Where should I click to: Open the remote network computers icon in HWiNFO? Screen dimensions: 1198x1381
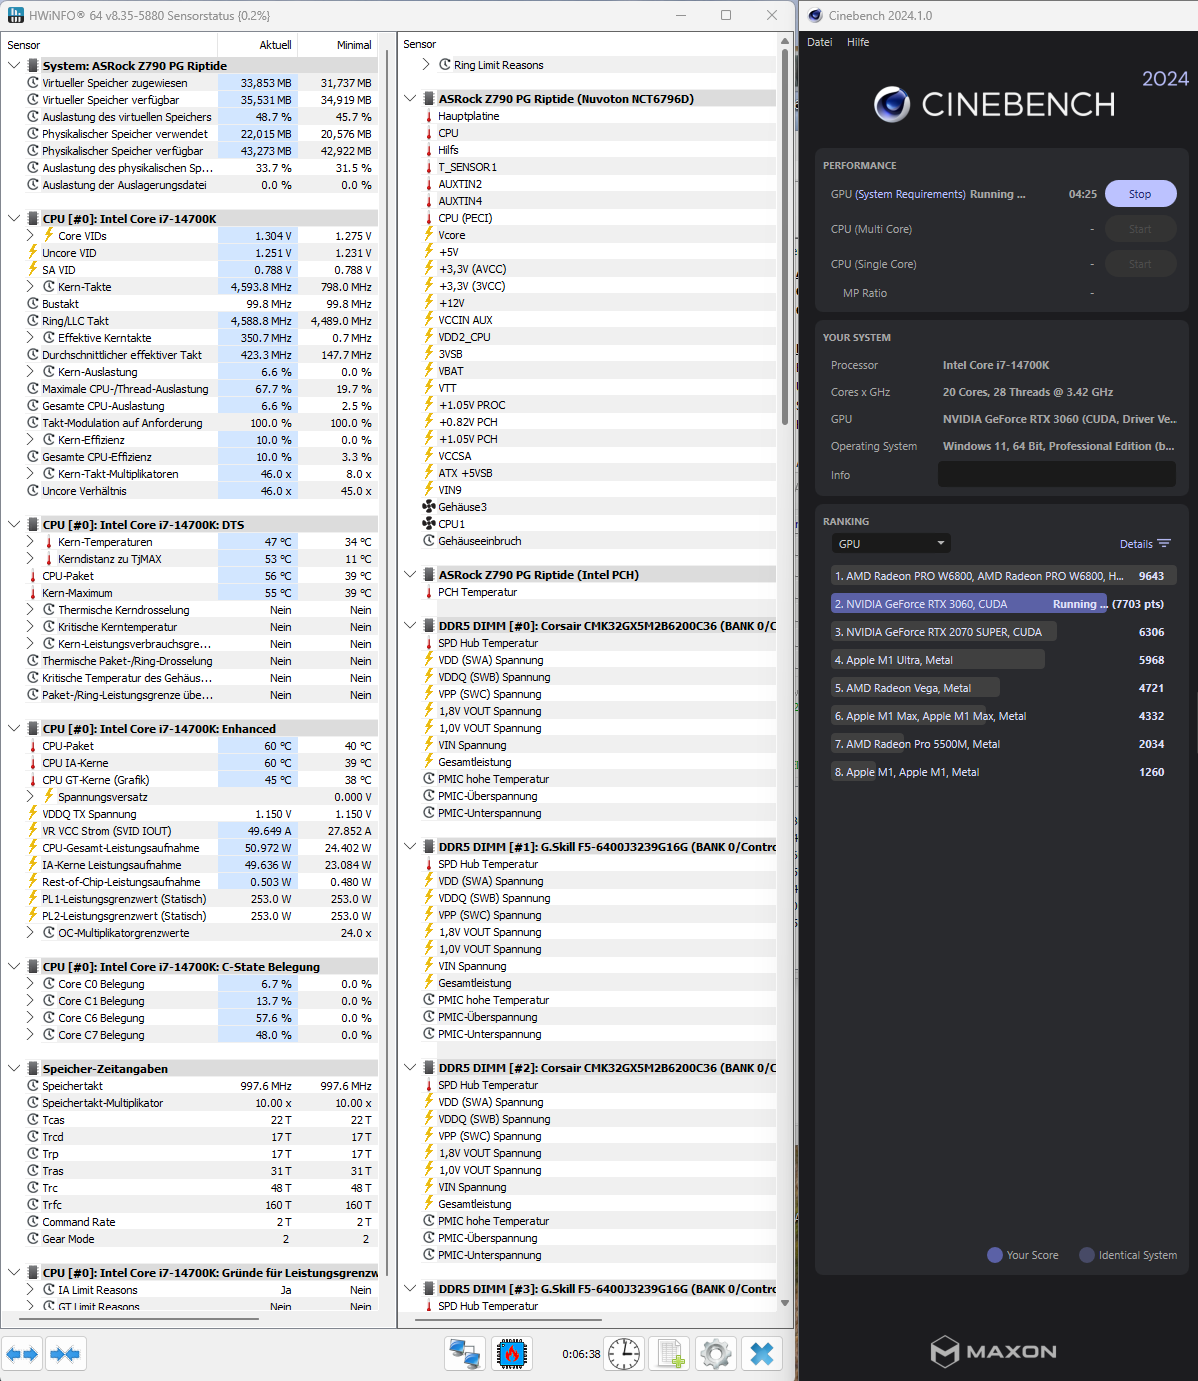465,1354
